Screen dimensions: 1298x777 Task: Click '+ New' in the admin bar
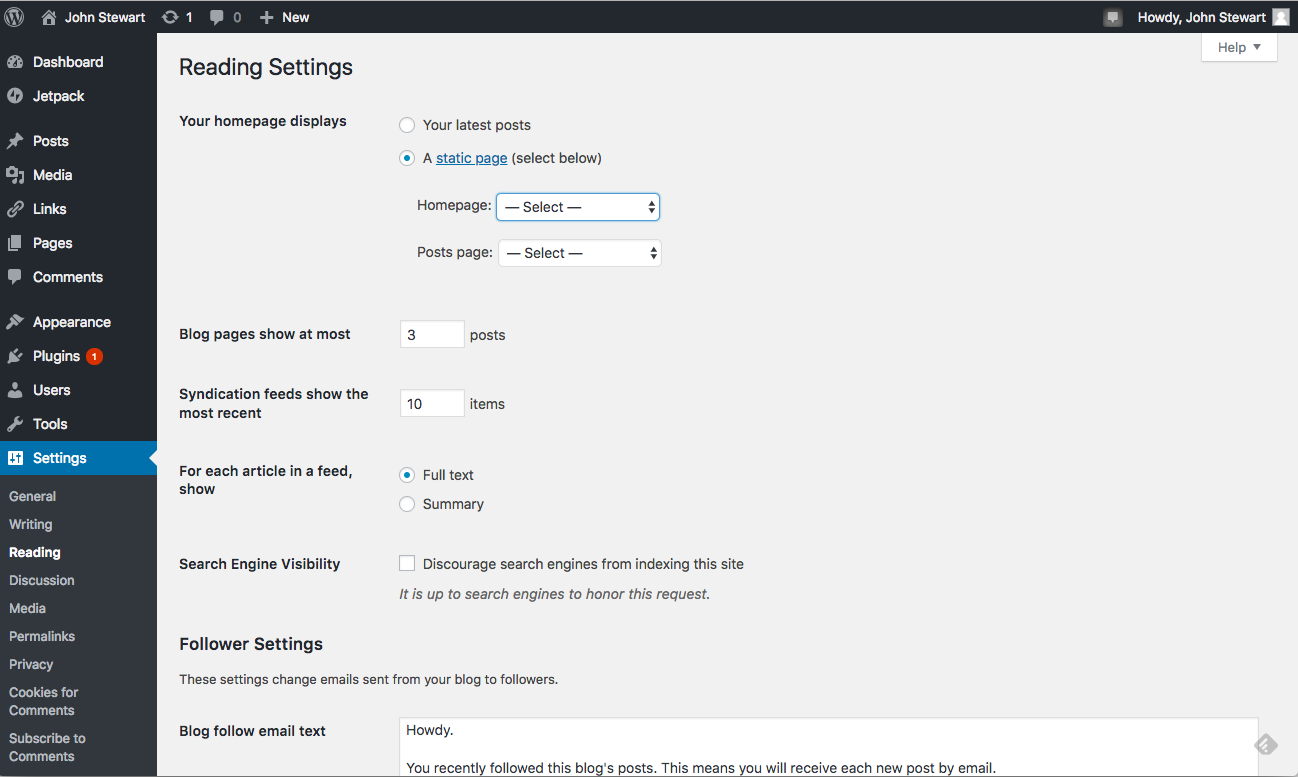pos(284,17)
